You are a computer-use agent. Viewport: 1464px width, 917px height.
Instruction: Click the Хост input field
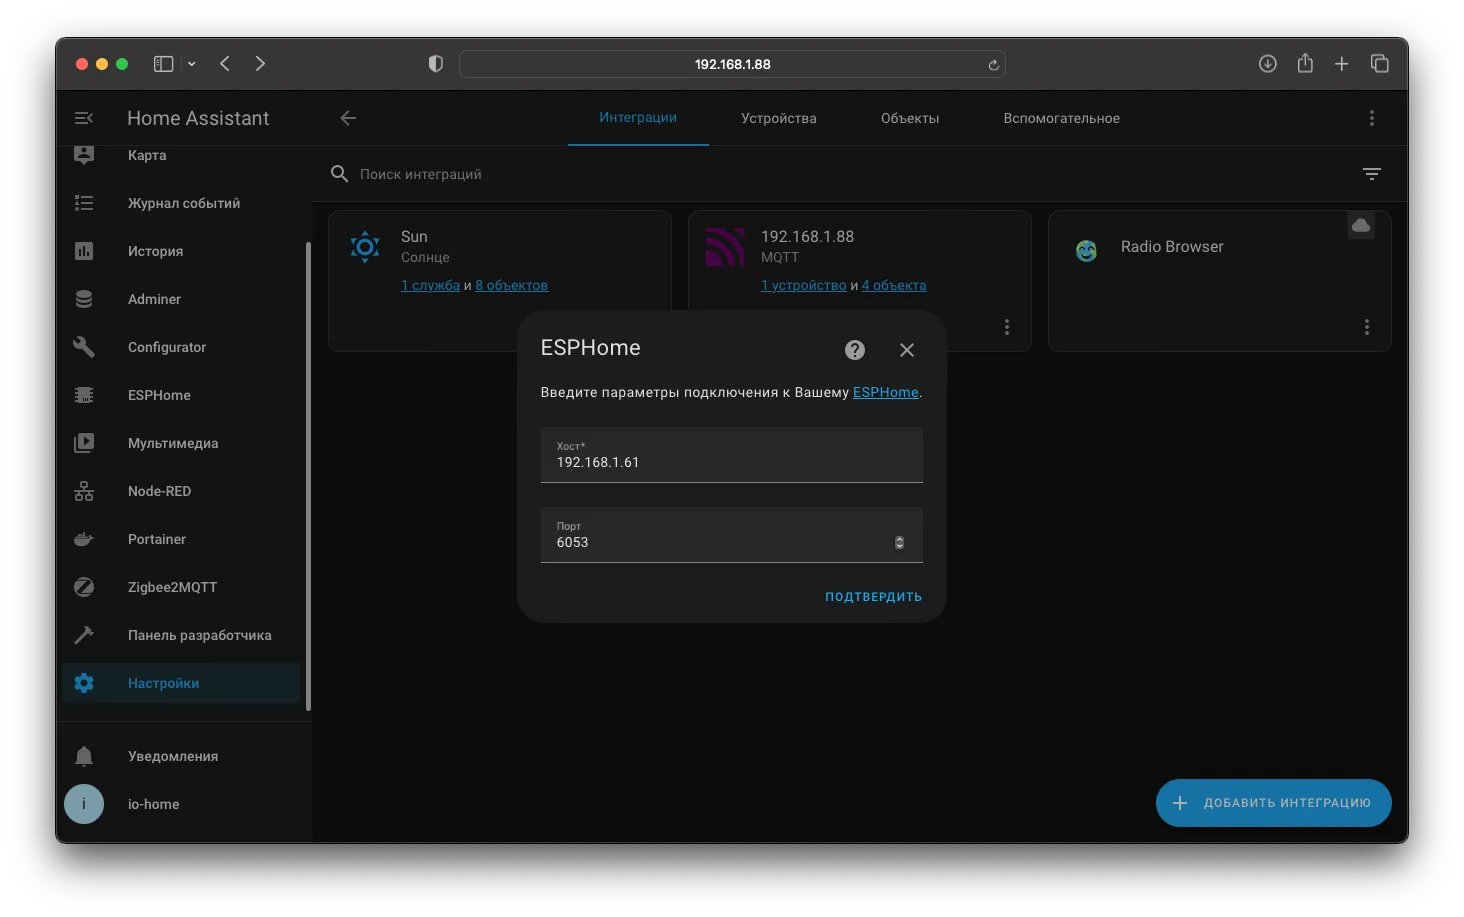(732, 455)
